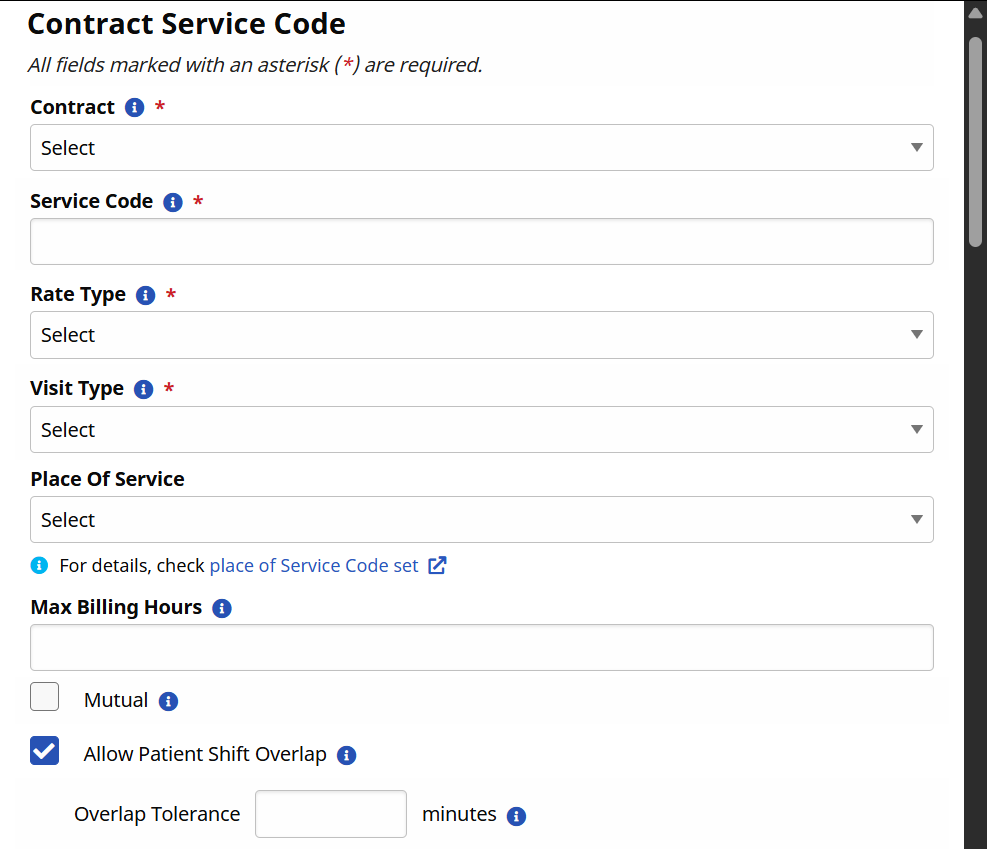Expand the Place Of Service dropdown
987x849 pixels.
pyautogui.click(x=481, y=520)
